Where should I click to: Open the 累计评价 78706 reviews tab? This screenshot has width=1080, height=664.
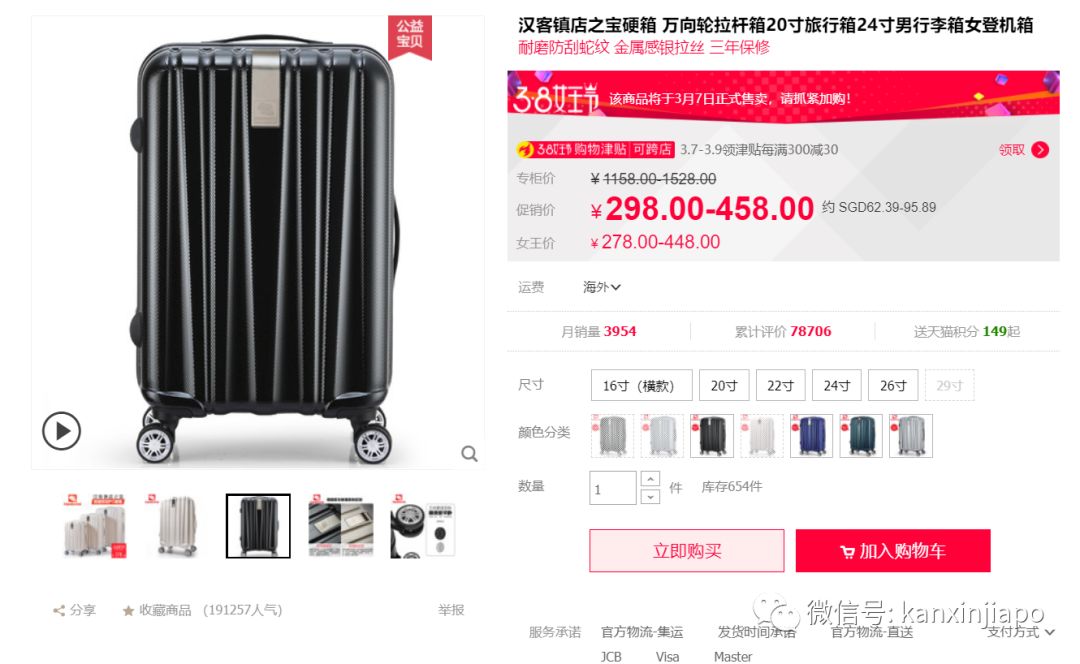782,331
